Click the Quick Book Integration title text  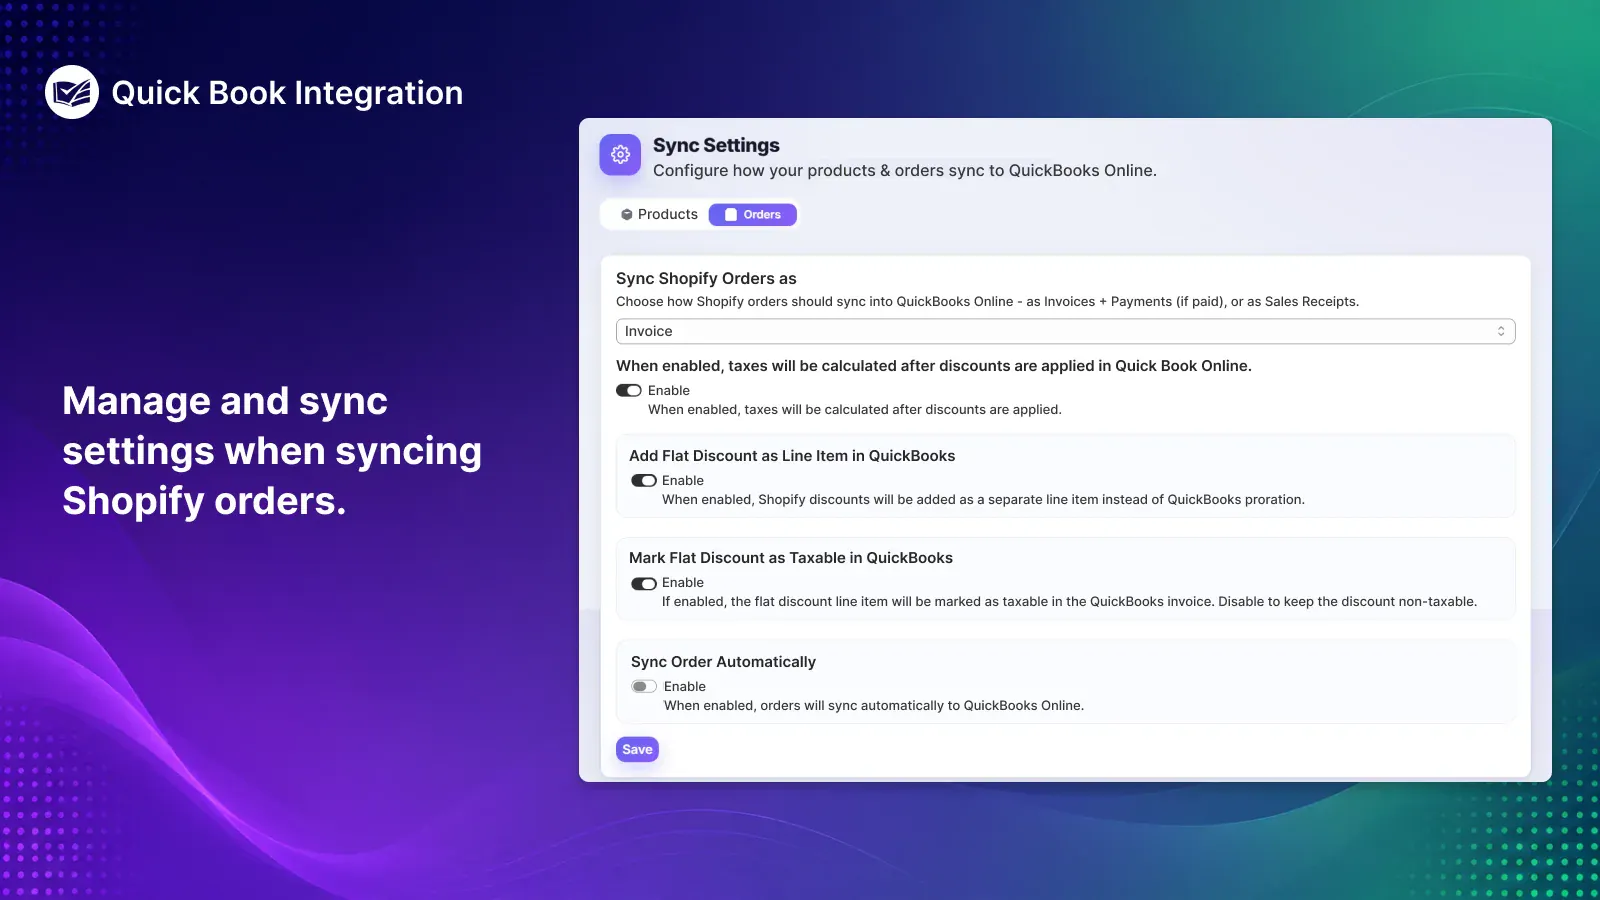(287, 93)
